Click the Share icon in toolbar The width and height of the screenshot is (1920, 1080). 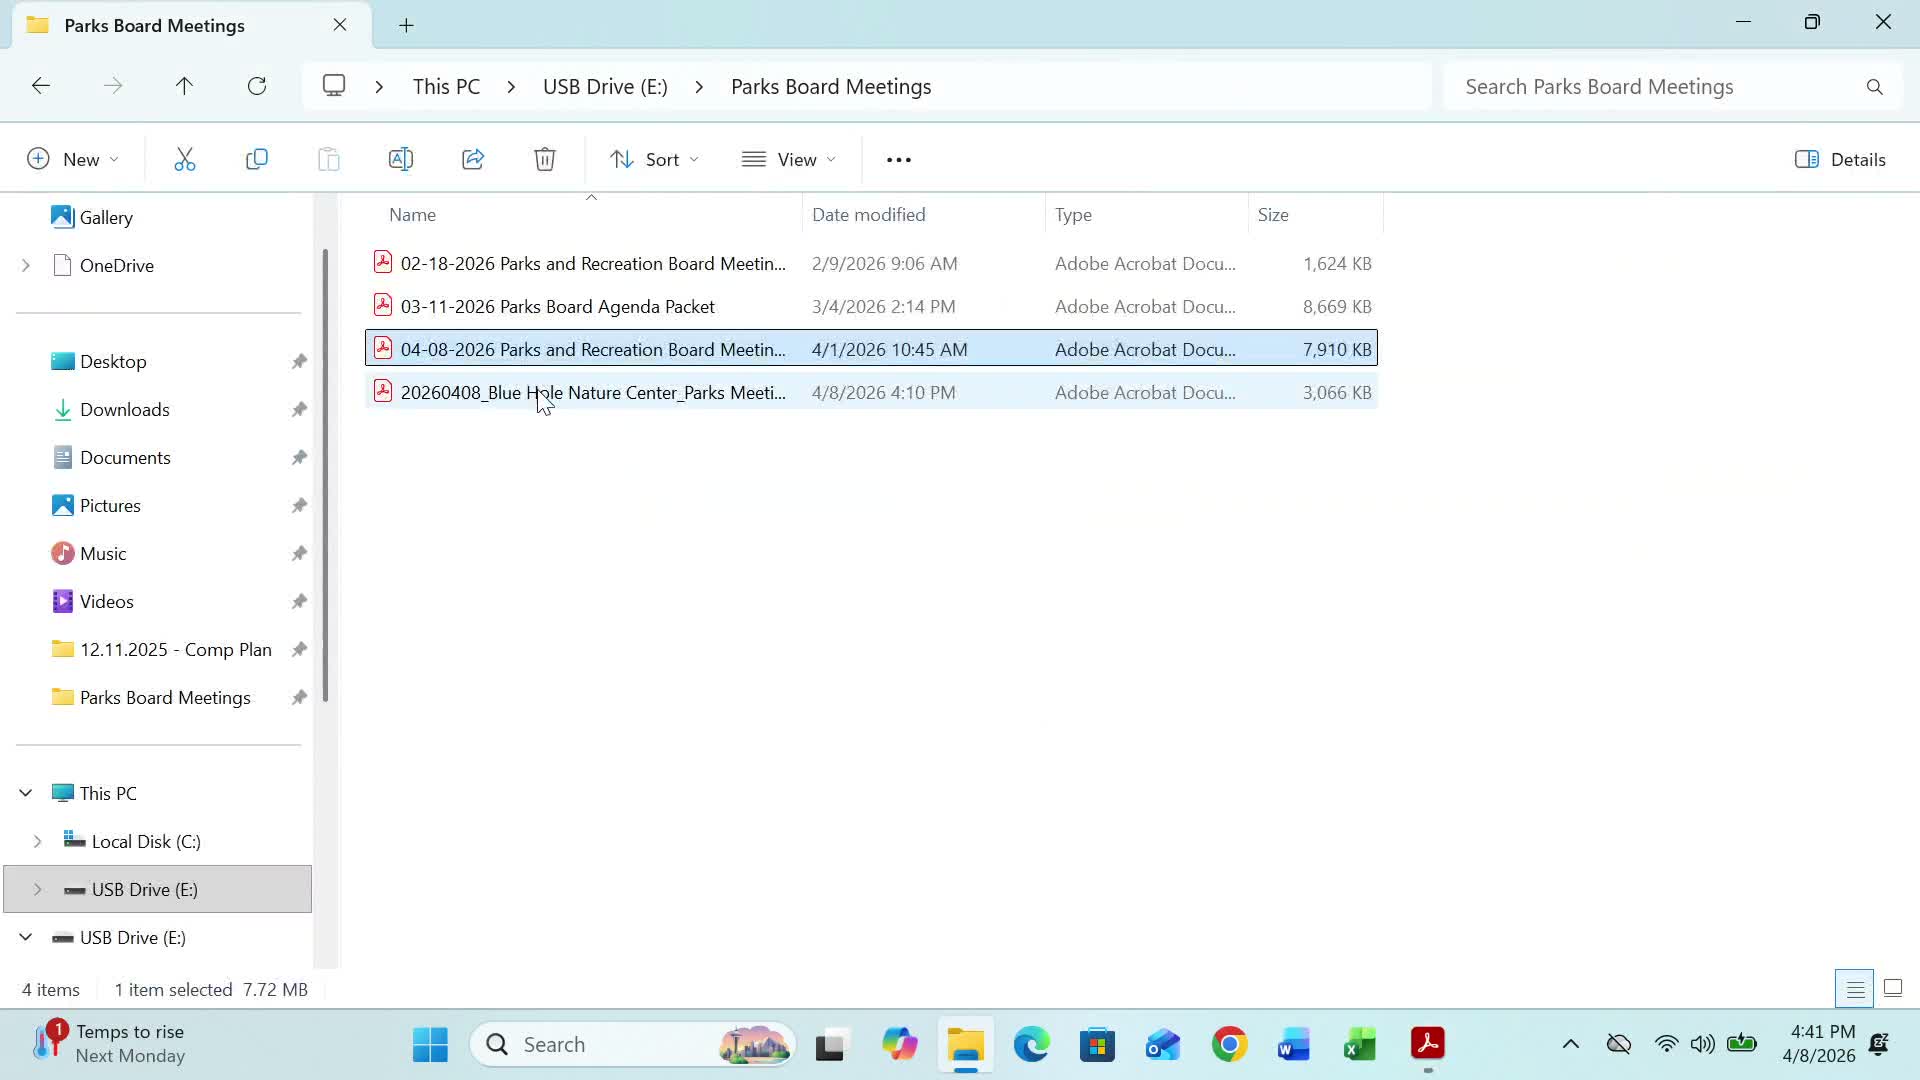[x=473, y=160]
